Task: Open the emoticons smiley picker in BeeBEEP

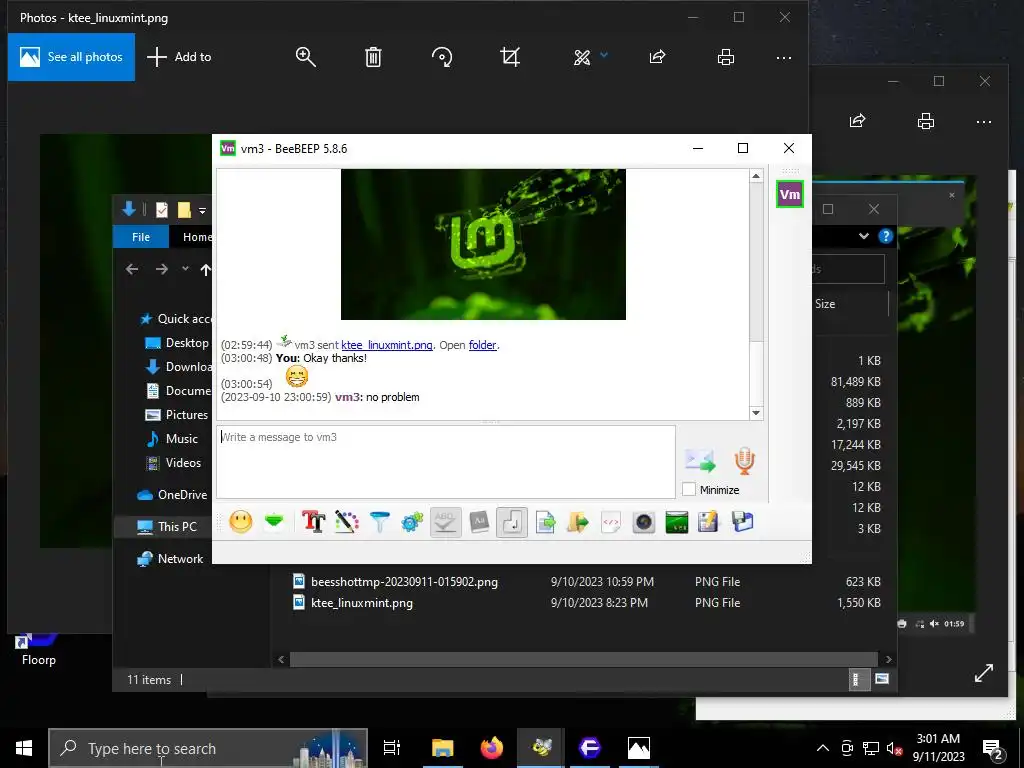Action: click(x=241, y=522)
